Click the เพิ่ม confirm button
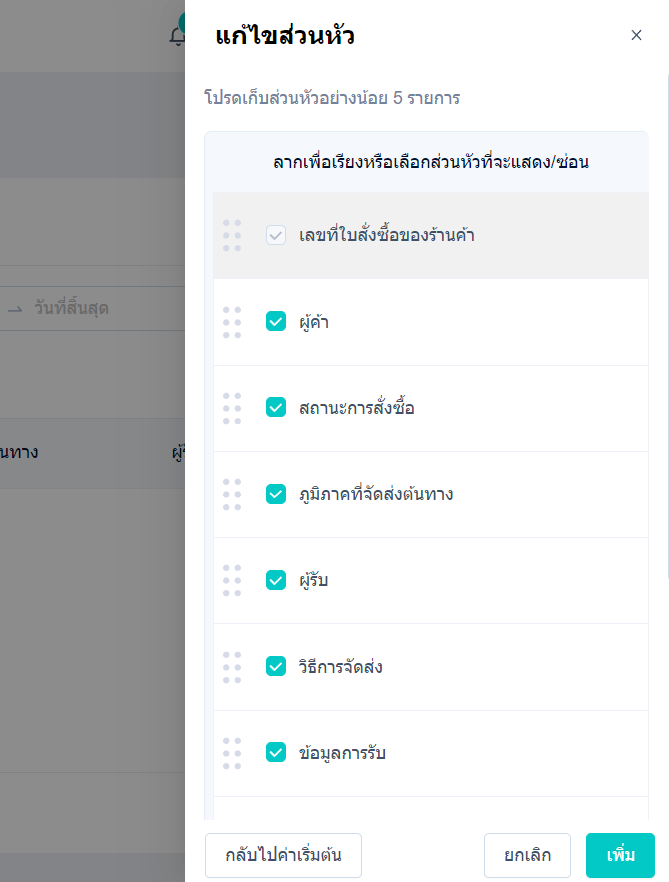Screen dimensions: 669x882 click(x=620, y=855)
